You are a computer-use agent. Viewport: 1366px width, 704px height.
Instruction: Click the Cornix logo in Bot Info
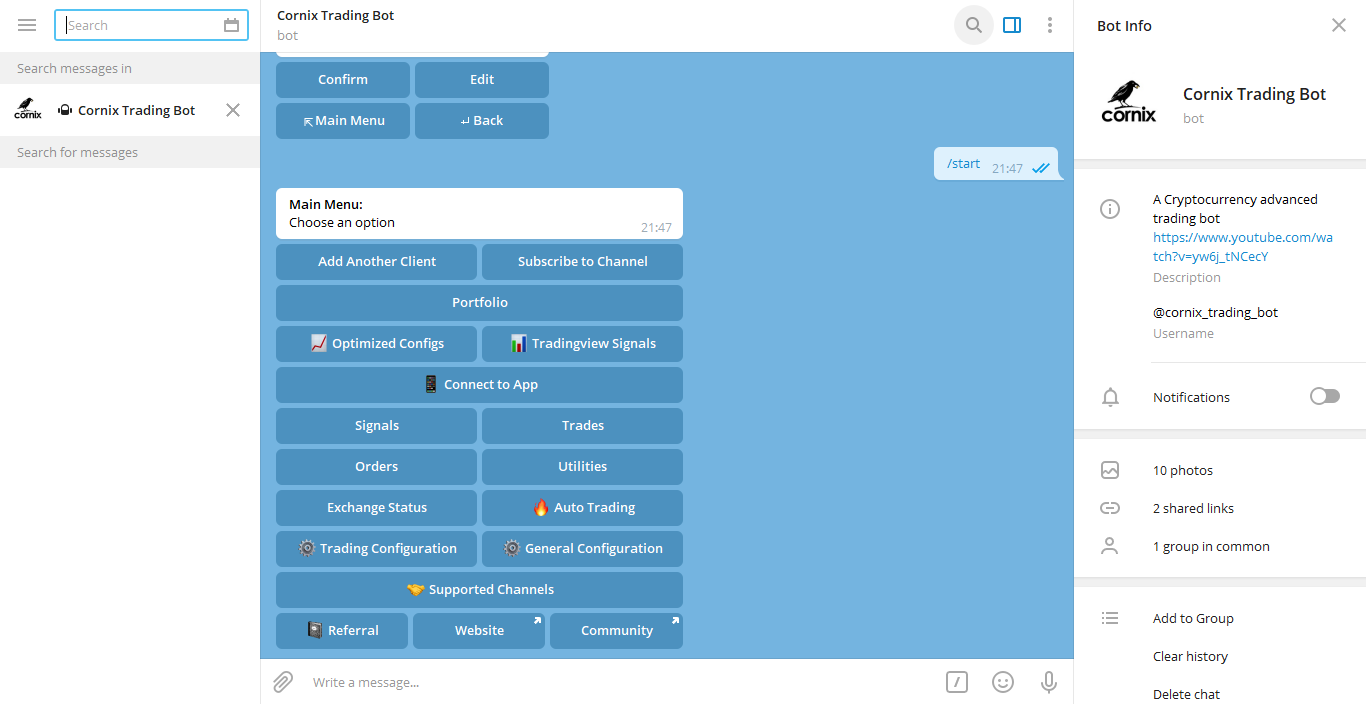[1129, 101]
